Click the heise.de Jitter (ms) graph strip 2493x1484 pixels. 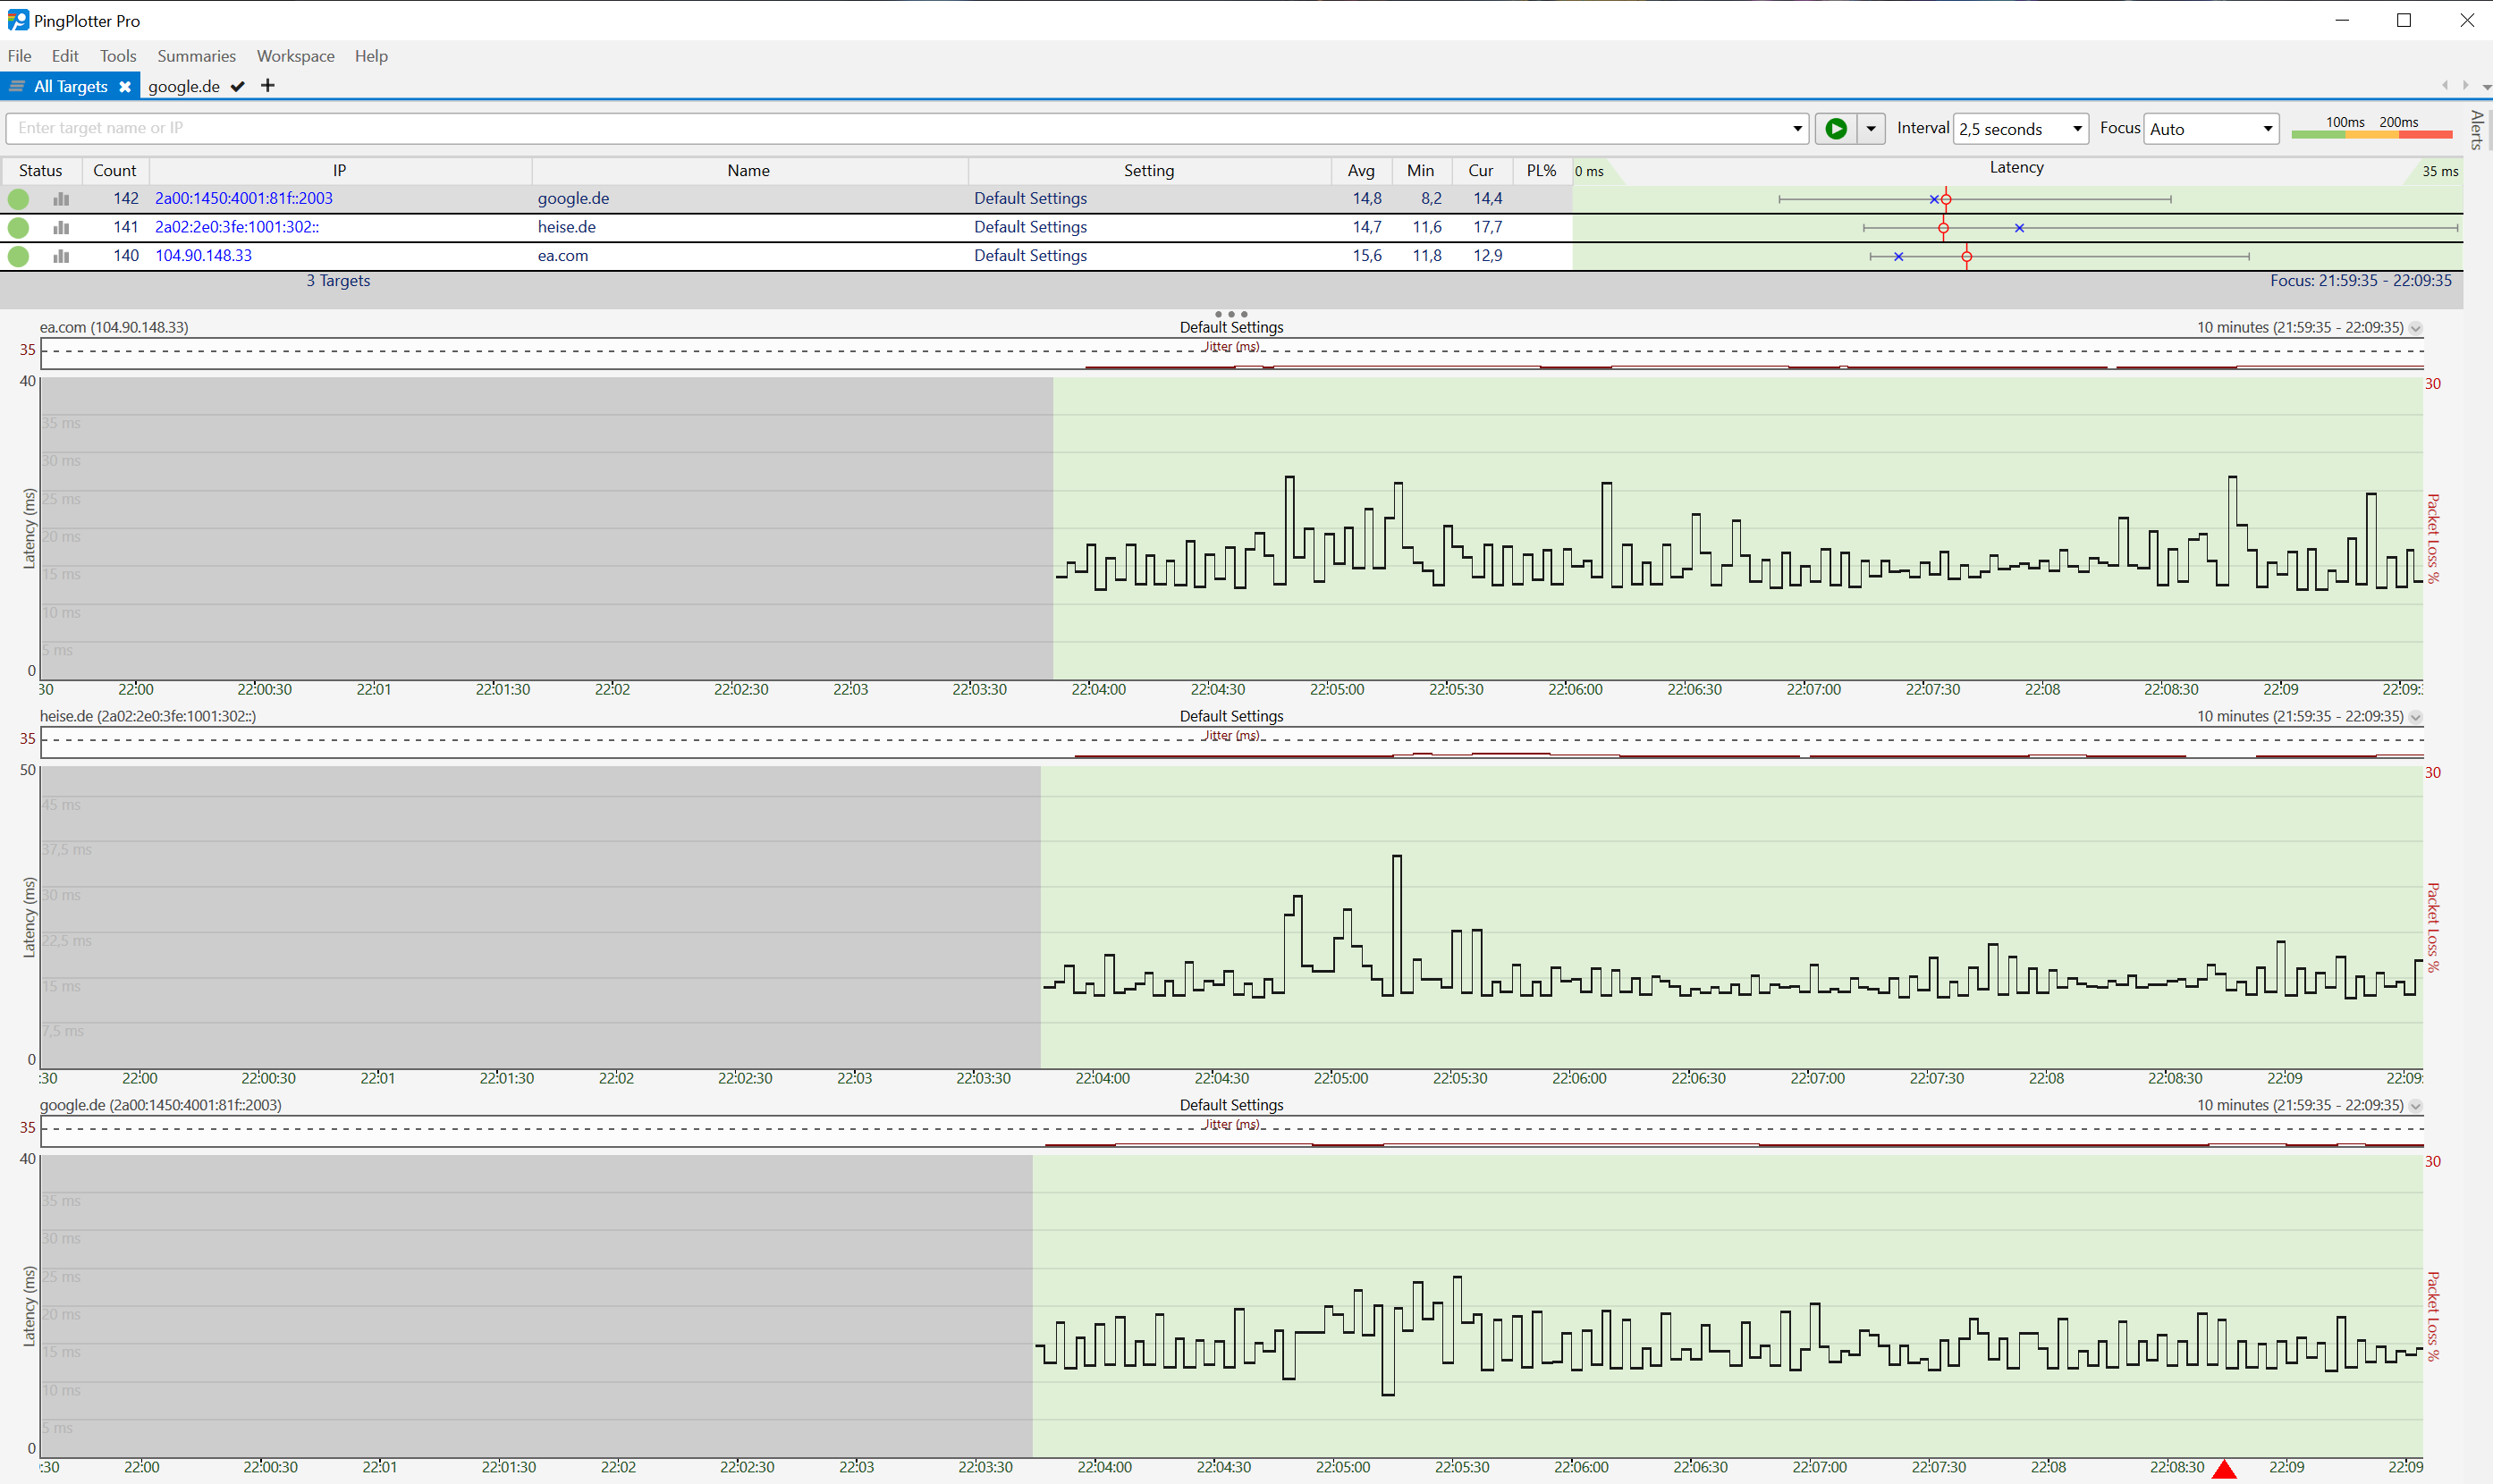pos(1231,742)
